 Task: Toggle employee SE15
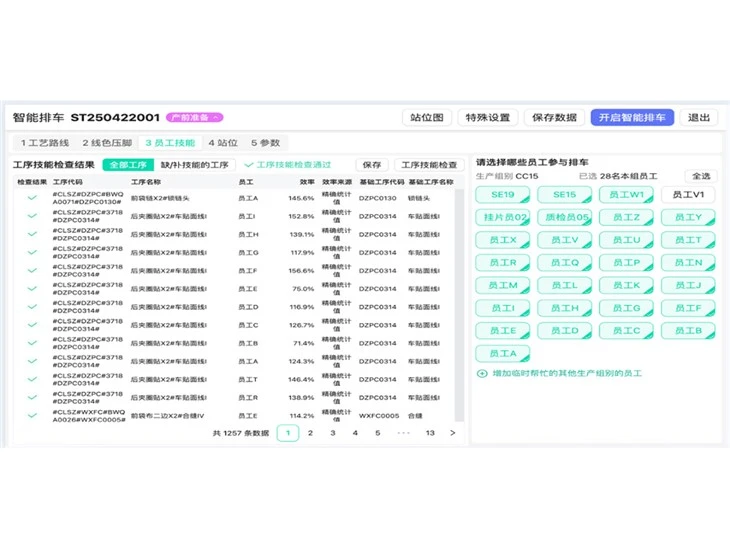(x=564, y=195)
